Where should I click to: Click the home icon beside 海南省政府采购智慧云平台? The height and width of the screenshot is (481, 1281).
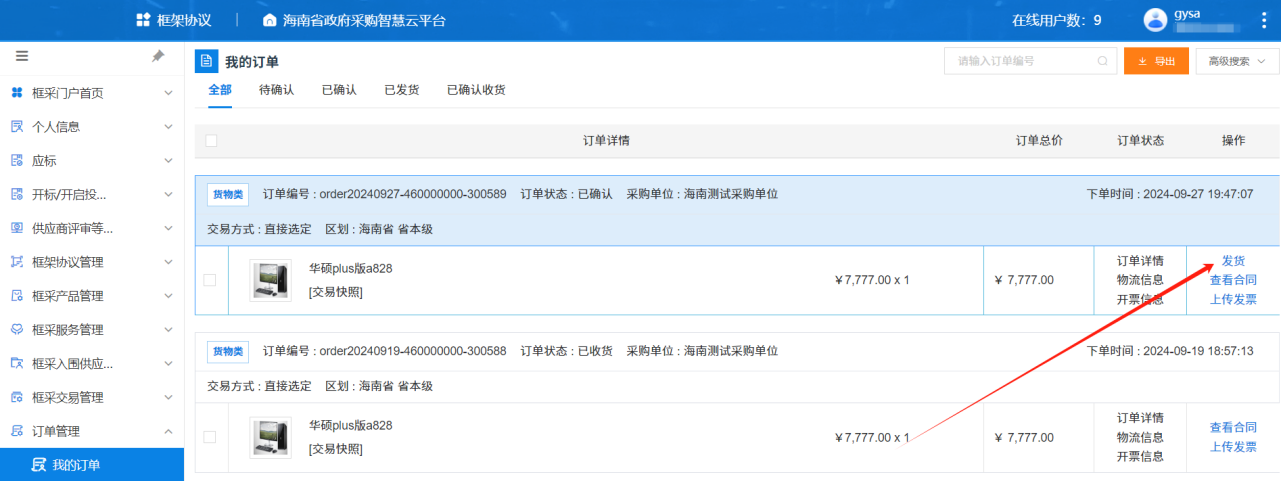click(269, 20)
